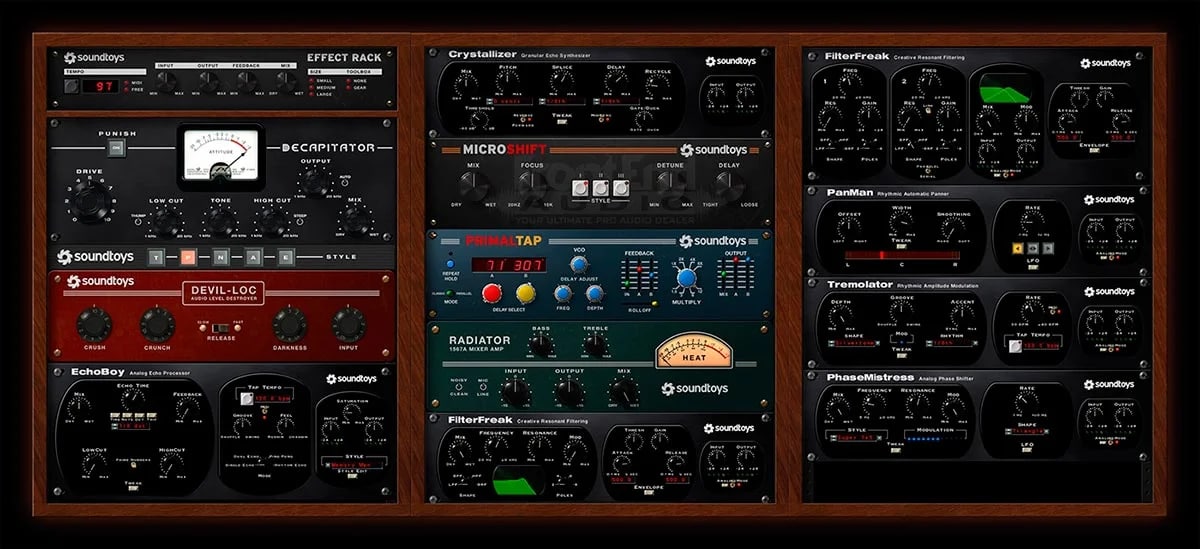Click the Decapitator Output knob

tap(315, 181)
